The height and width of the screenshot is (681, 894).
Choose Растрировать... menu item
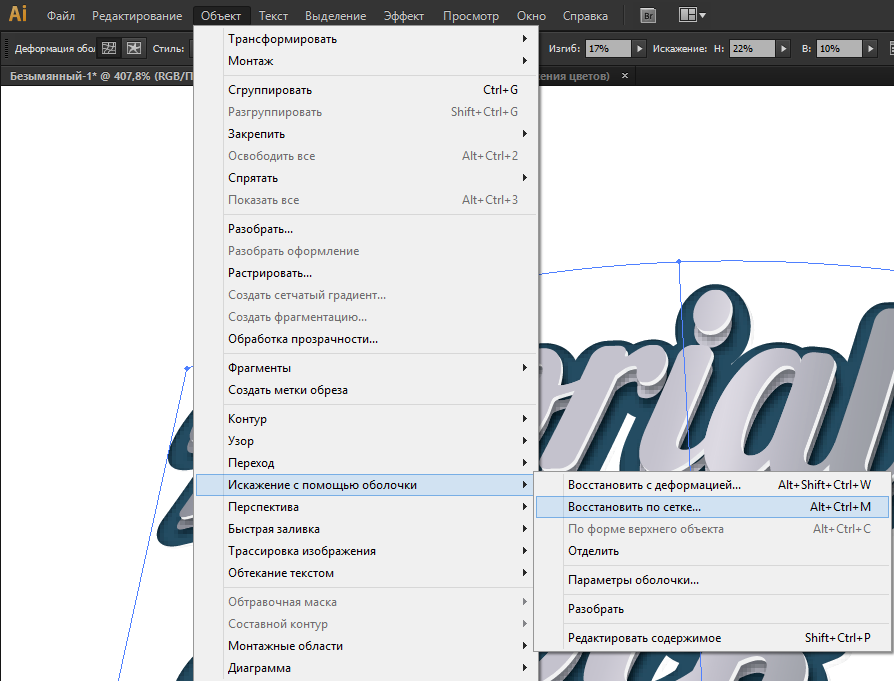(x=365, y=273)
